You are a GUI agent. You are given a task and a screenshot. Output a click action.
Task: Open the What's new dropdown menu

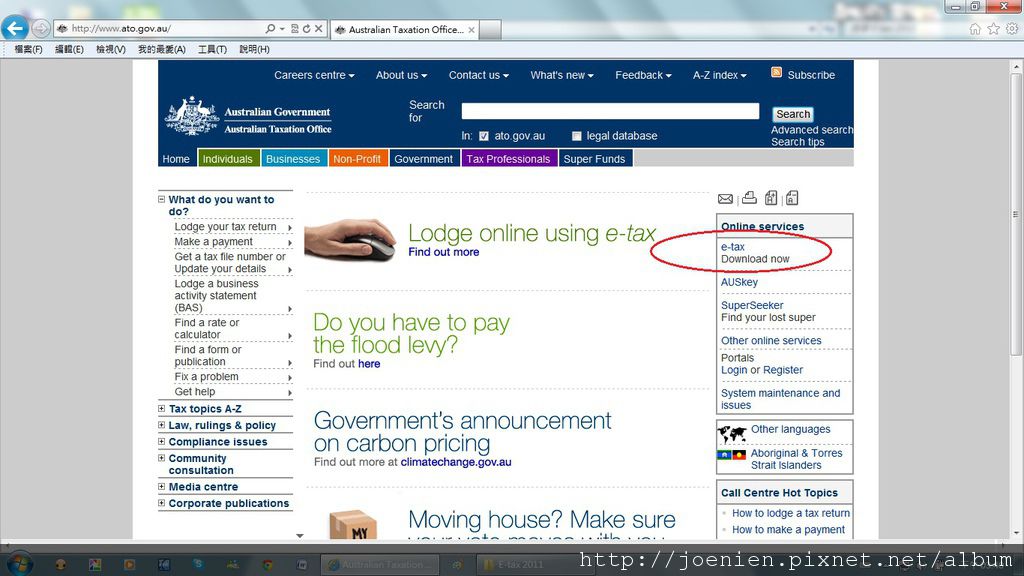tap(562, 75)
